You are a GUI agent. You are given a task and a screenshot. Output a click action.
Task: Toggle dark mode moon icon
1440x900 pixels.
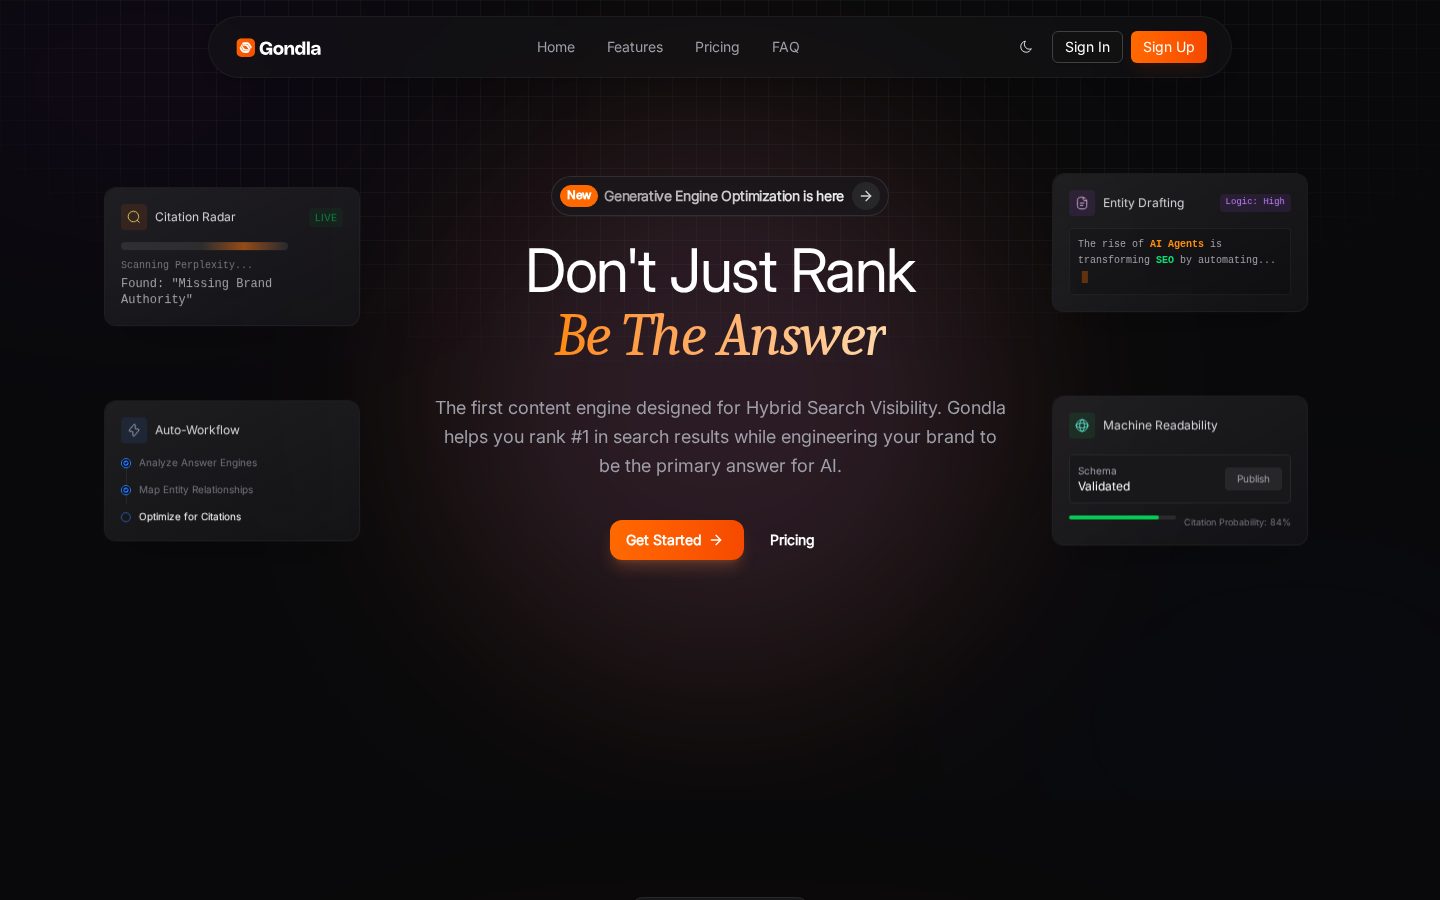click(1026, 47)
